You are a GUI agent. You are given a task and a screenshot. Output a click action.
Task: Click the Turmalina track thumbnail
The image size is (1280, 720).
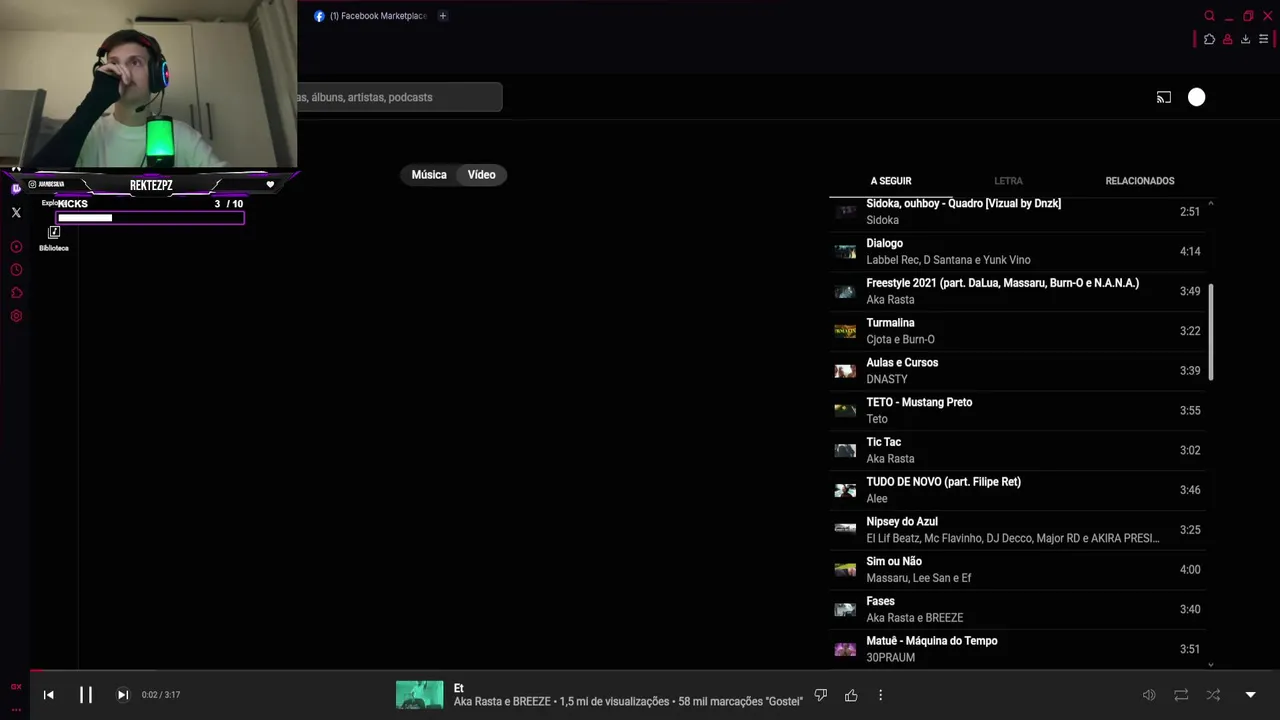pos(846,331)
